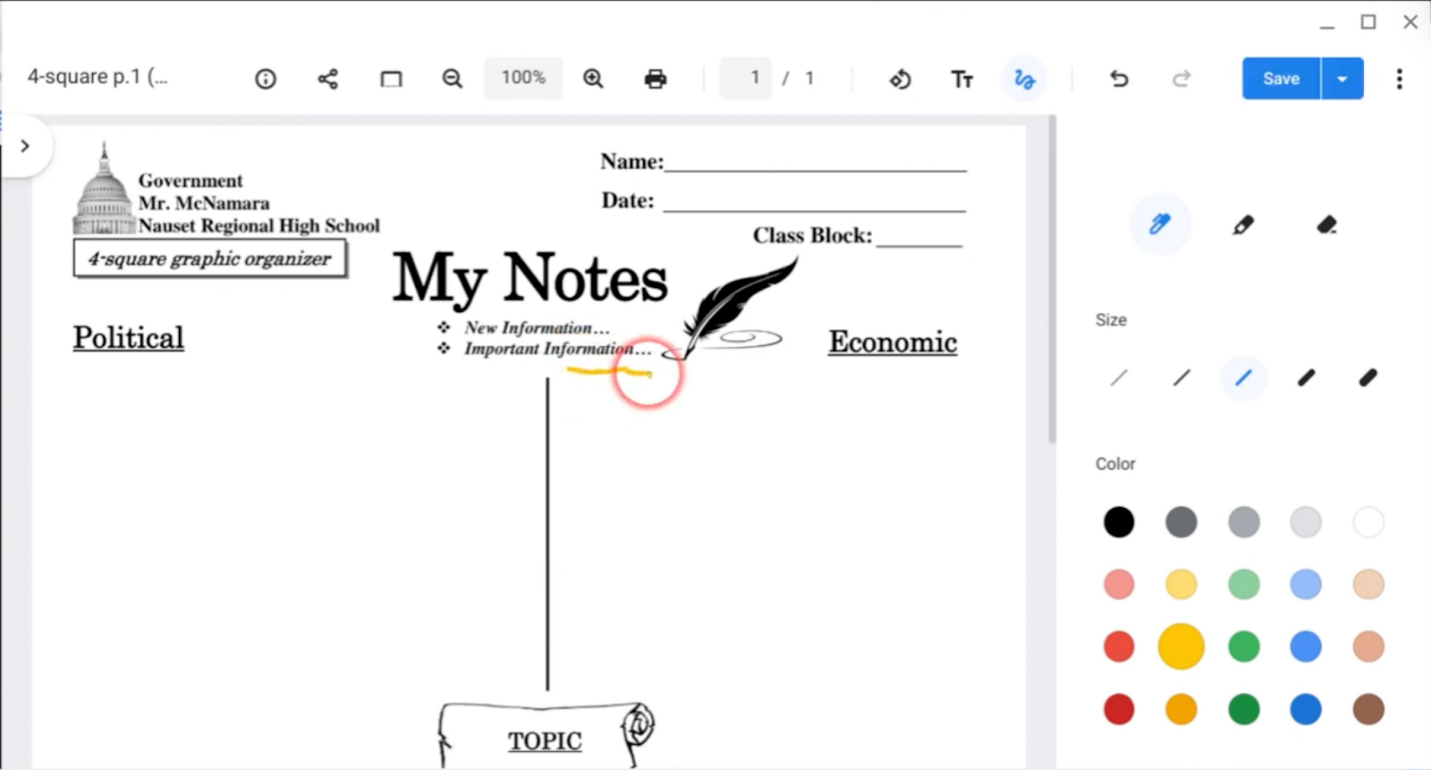The height and width of the screenshot is (770, 1431).
Task: Pick the red pen color swatch
Action: 1118,646
